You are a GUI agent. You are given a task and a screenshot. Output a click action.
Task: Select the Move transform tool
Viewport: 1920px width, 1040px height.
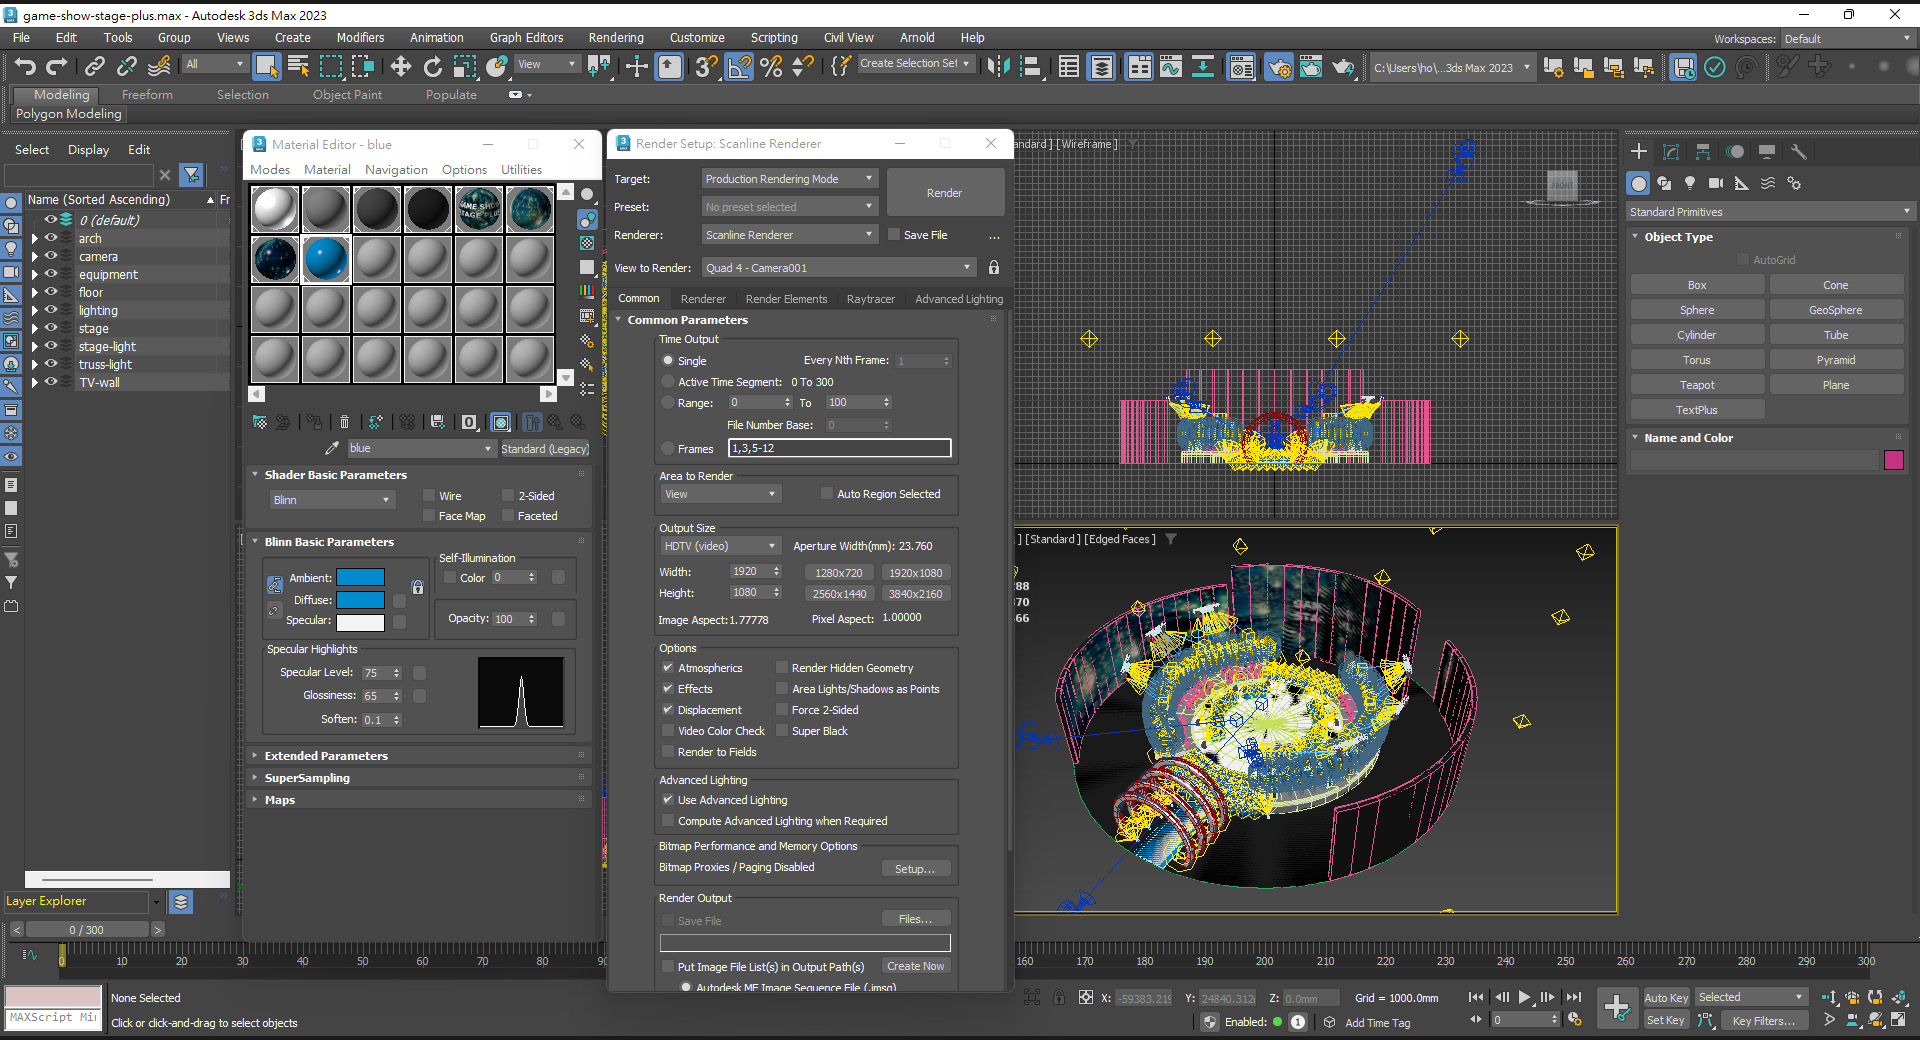[400, 66]
